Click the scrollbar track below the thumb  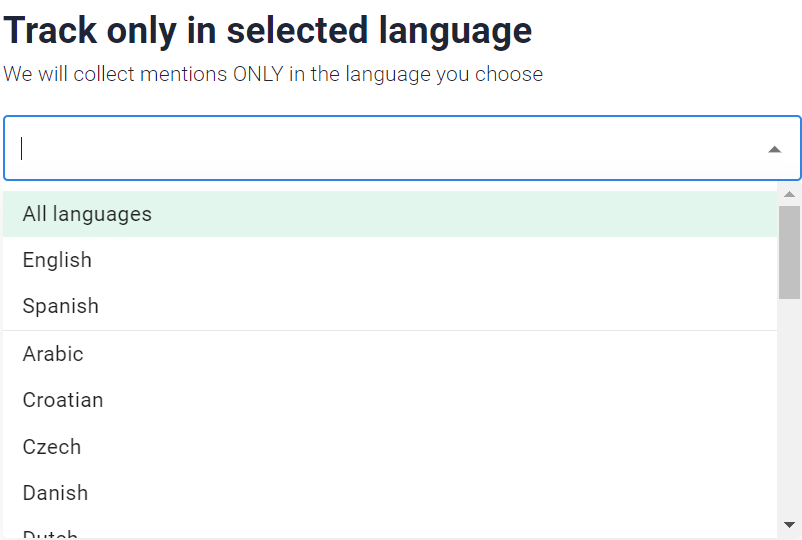789,410
